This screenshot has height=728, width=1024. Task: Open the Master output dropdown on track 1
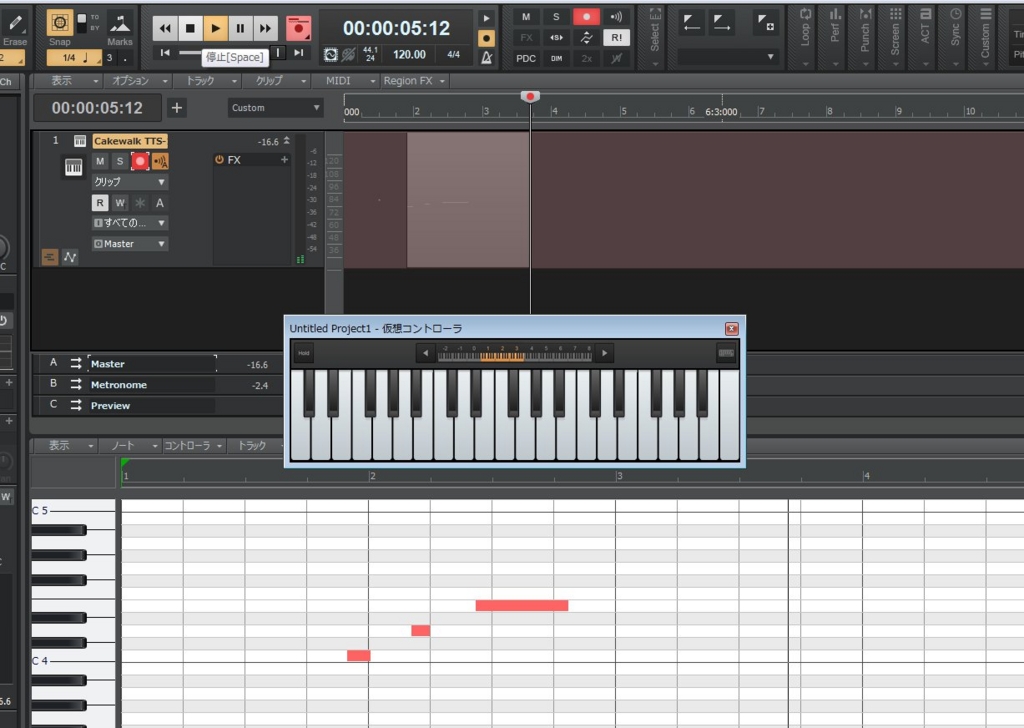pyautogui.click(x=130, y=244)
